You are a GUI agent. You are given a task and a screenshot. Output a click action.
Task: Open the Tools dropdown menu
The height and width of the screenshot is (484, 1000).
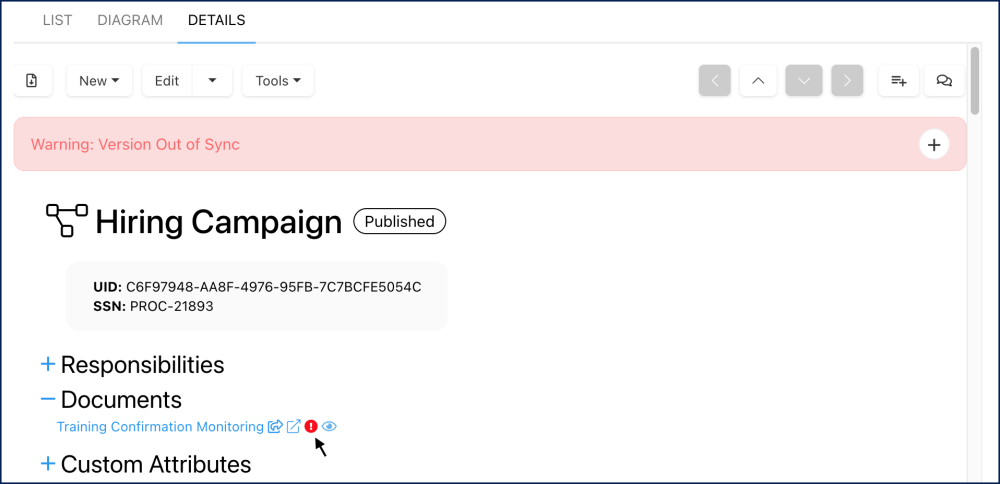[278, 81]
